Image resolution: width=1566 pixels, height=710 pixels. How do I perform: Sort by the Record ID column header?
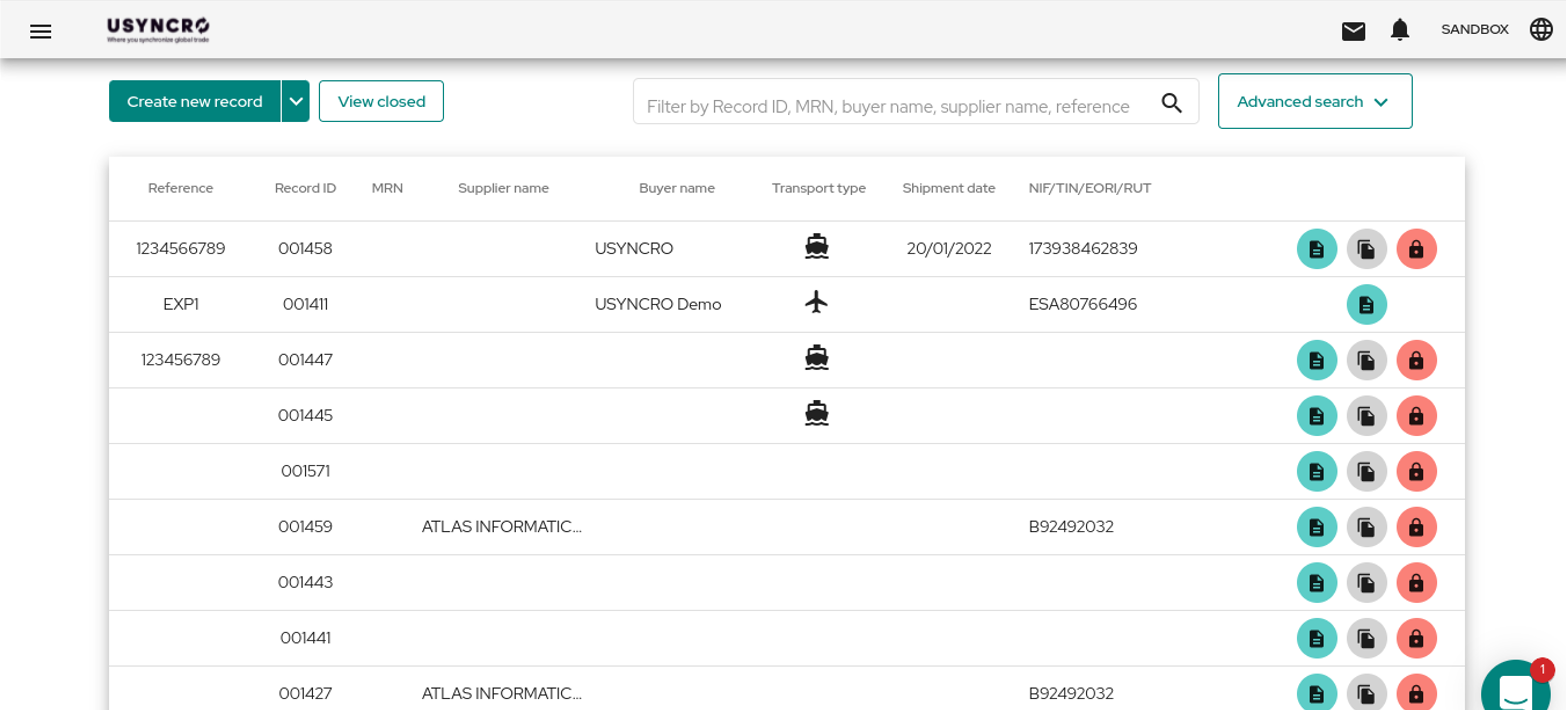(x=305, y=188)
